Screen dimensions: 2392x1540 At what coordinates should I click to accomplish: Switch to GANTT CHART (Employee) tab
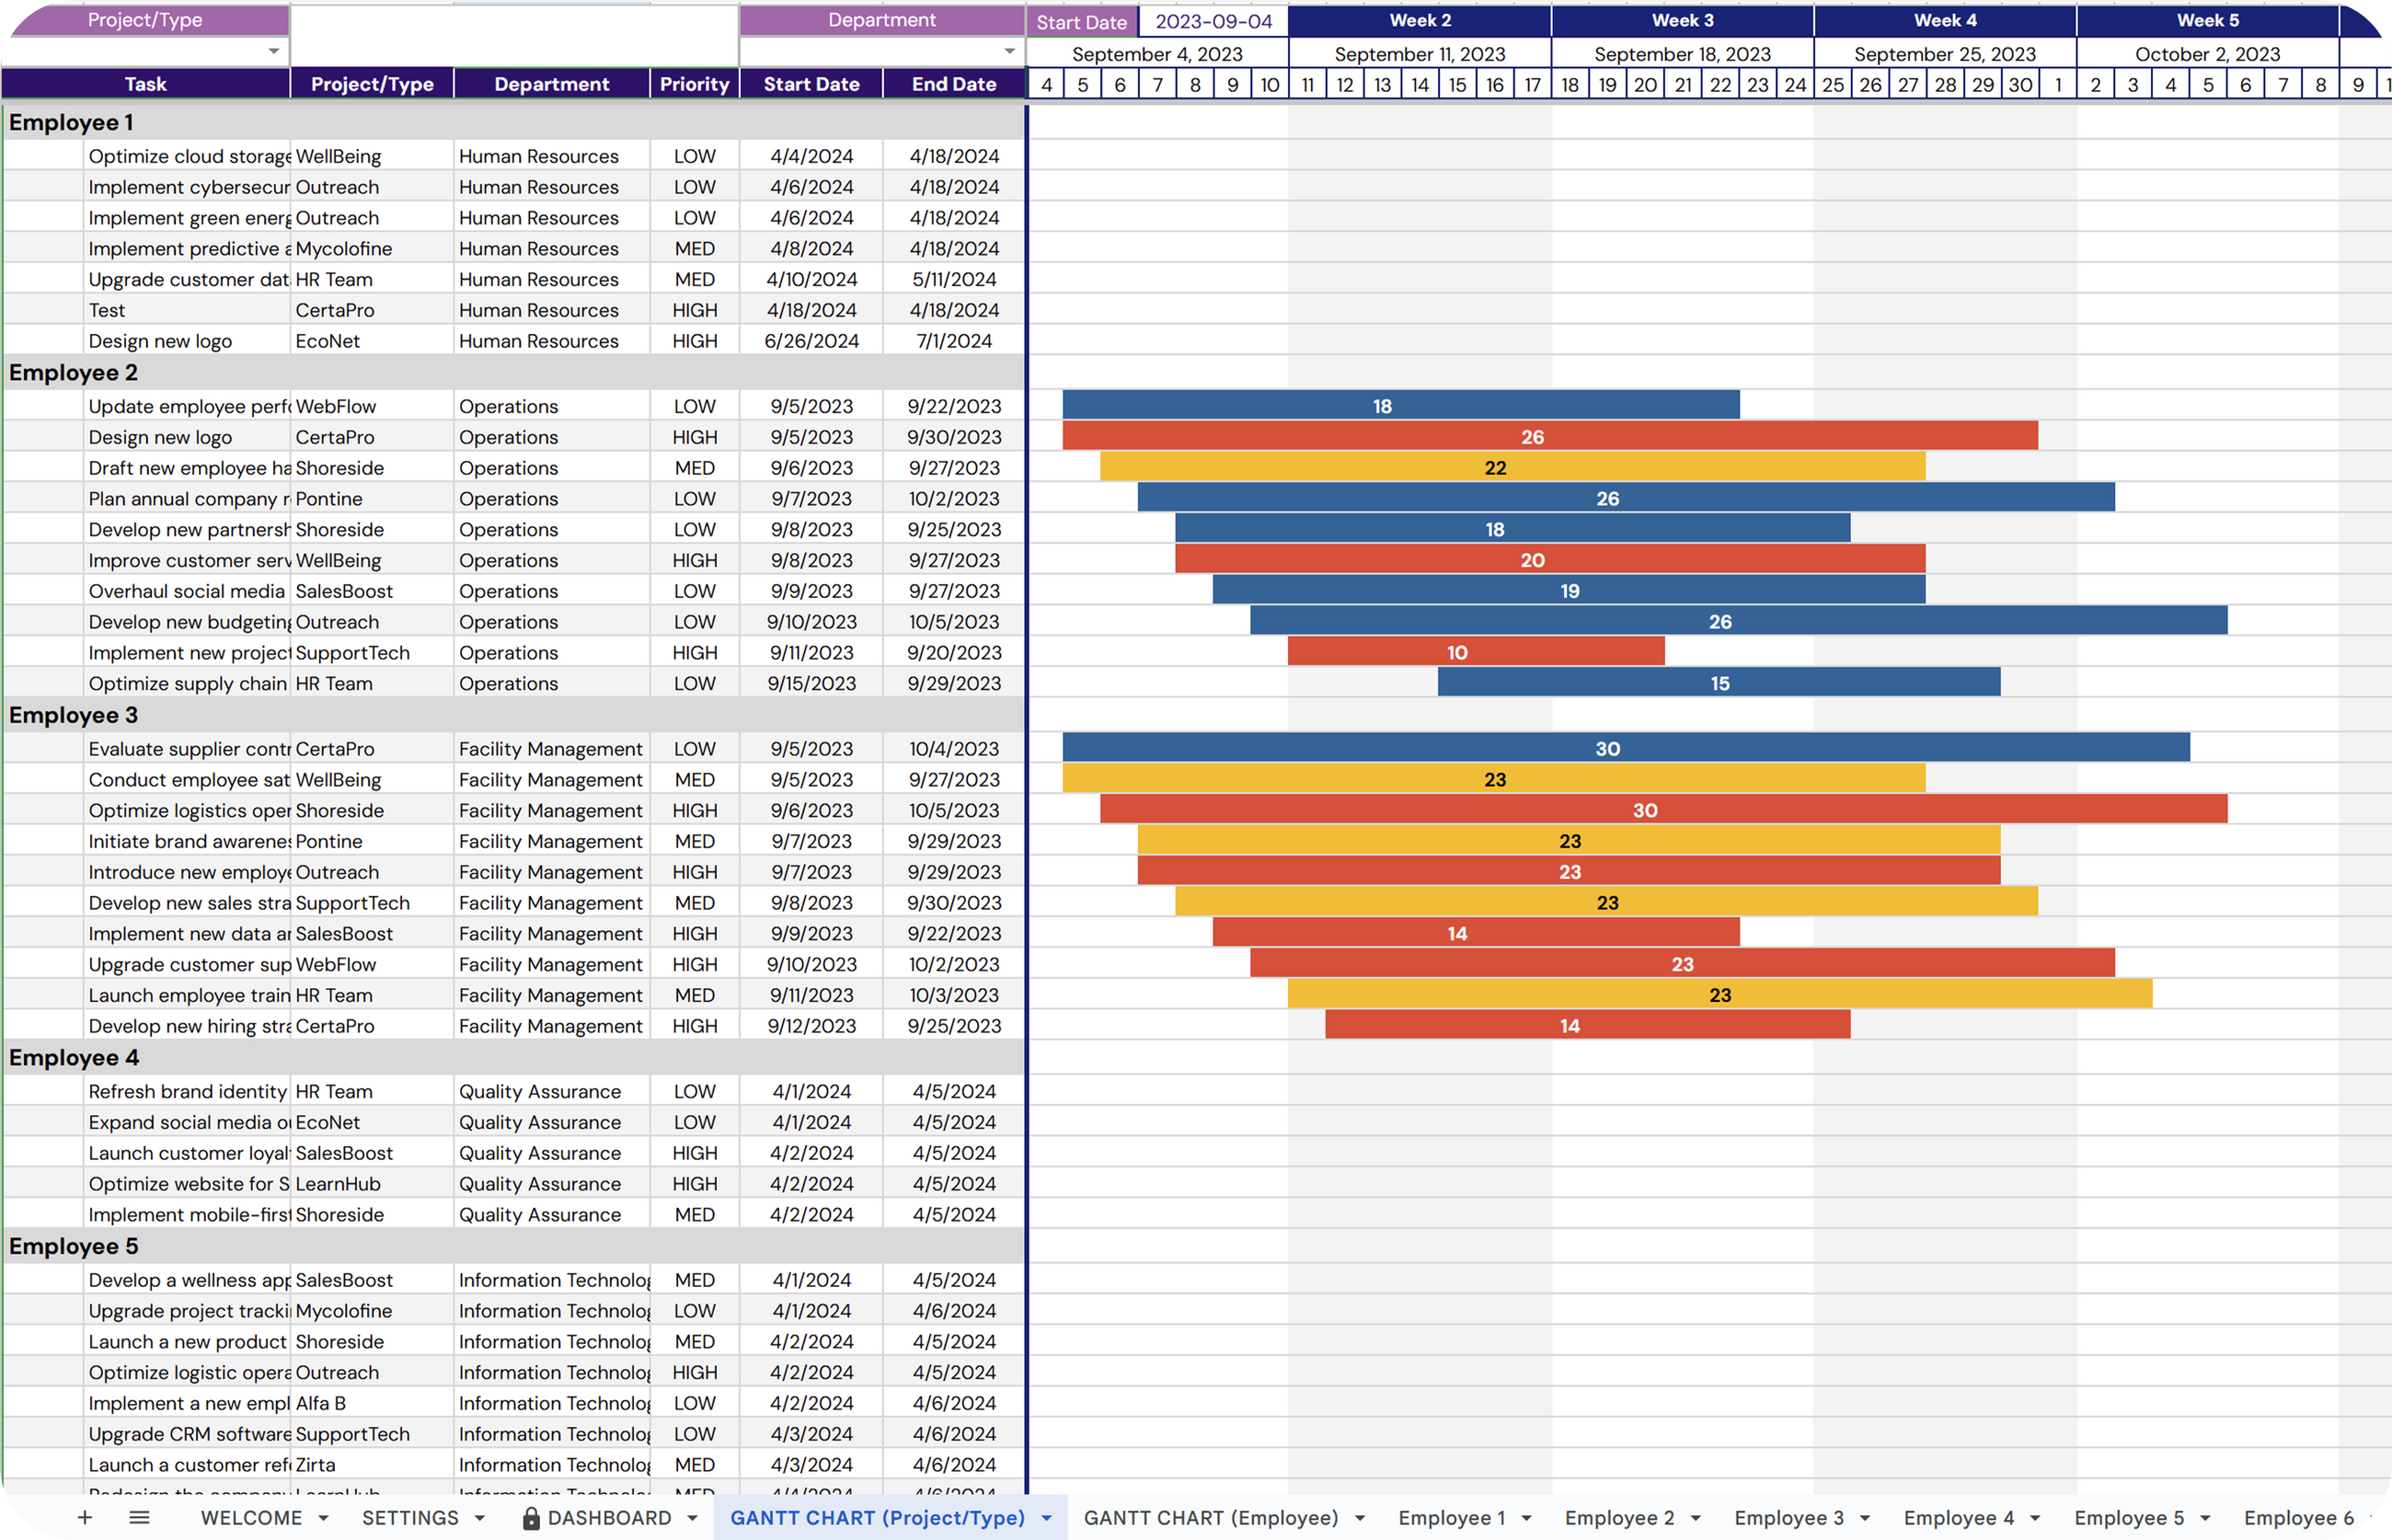tap(1210, 1518)
